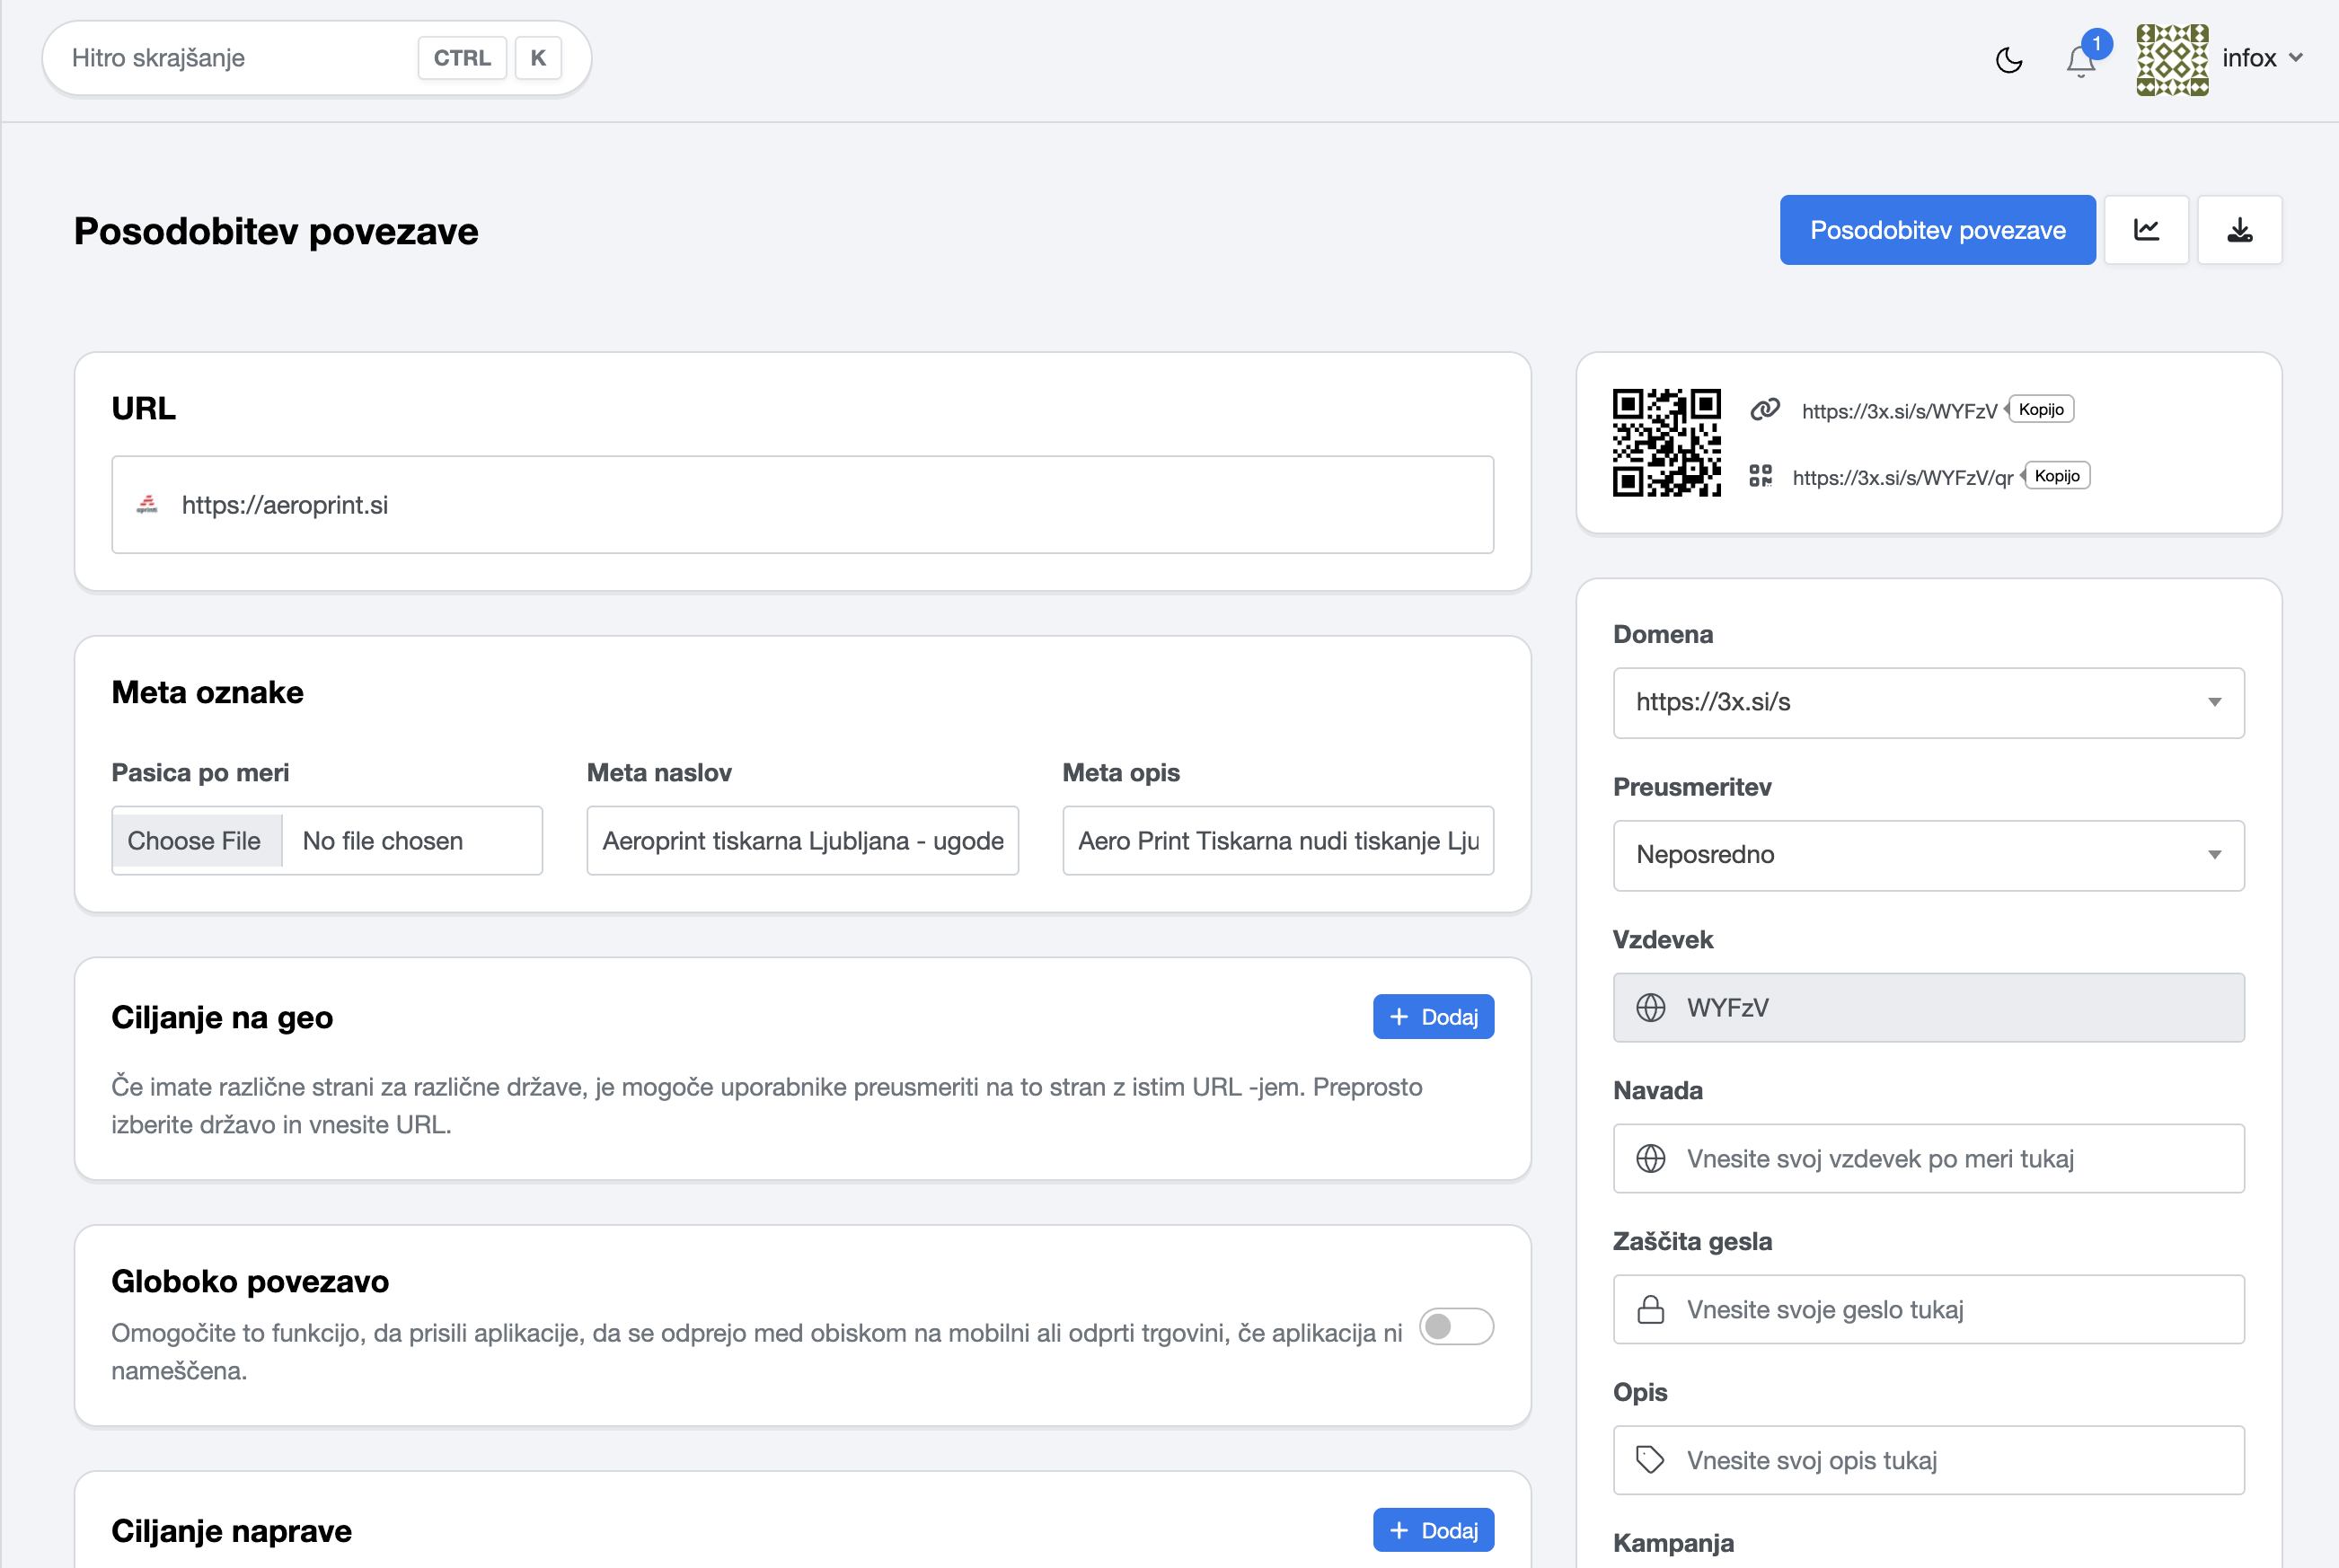Screen dimensions: 2339x1568
Task: Click the K shortcut key badge
Action: point(538,58)
